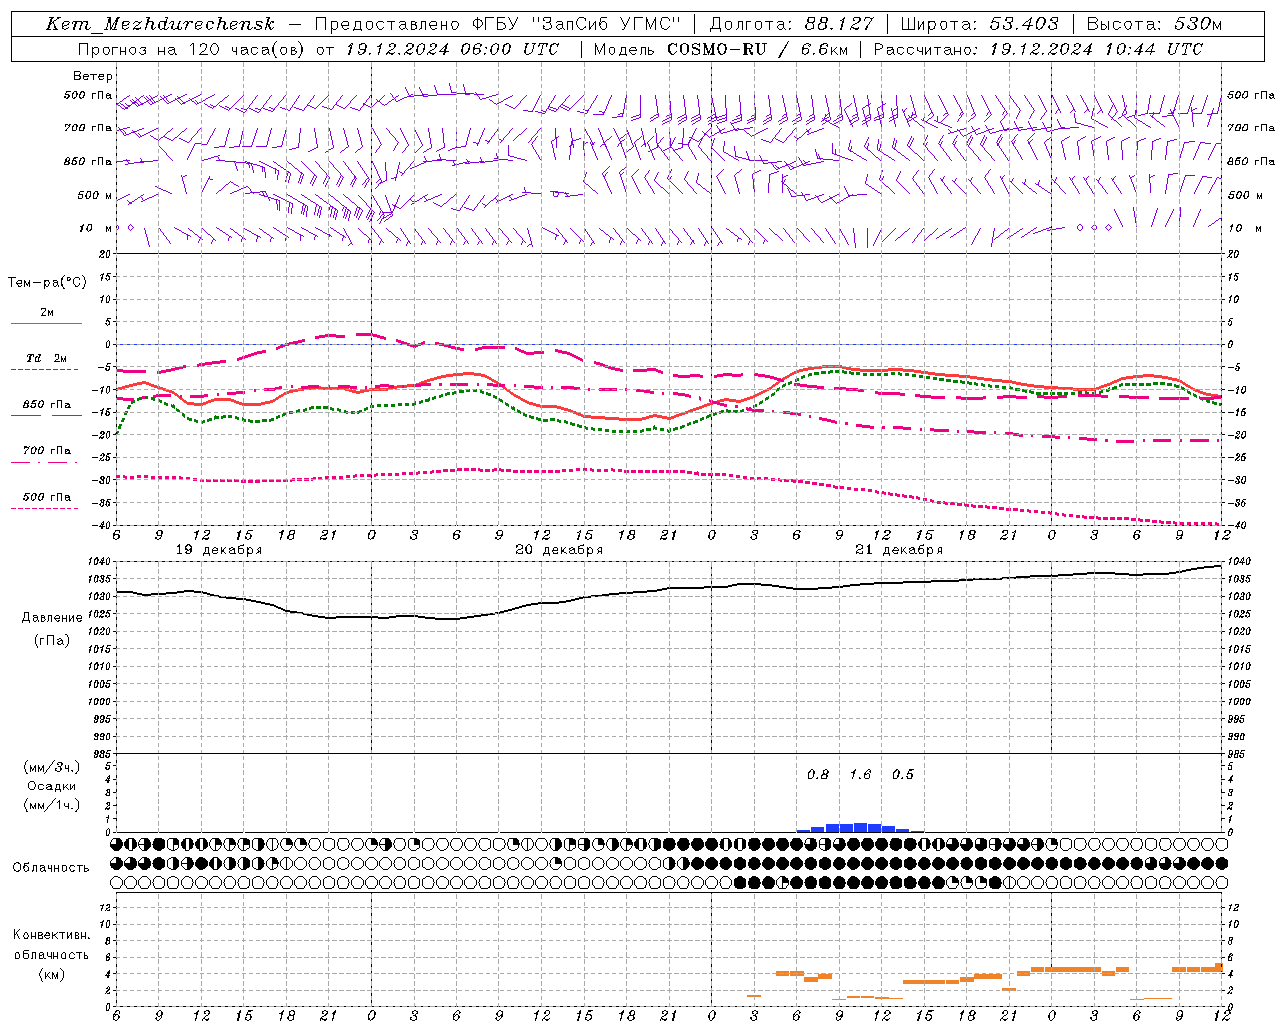Viewport: 1280px width, 1024px height.
Task: Select the "Облачность" cloud cover label
Action: [x=51, y=868]
